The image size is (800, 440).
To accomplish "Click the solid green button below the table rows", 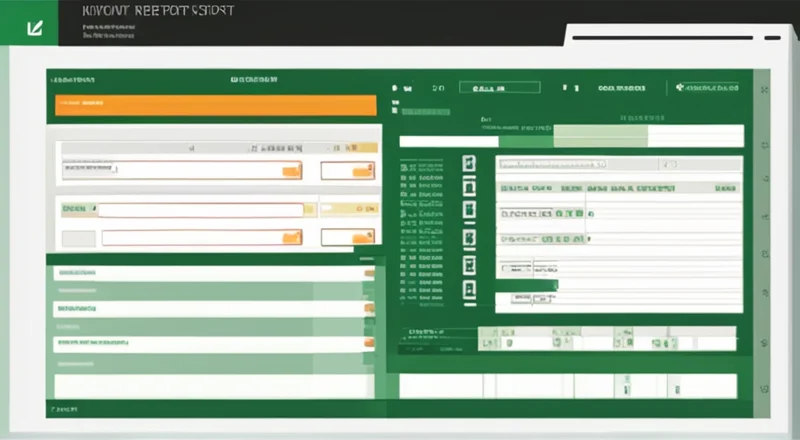I will coord(526,286).
